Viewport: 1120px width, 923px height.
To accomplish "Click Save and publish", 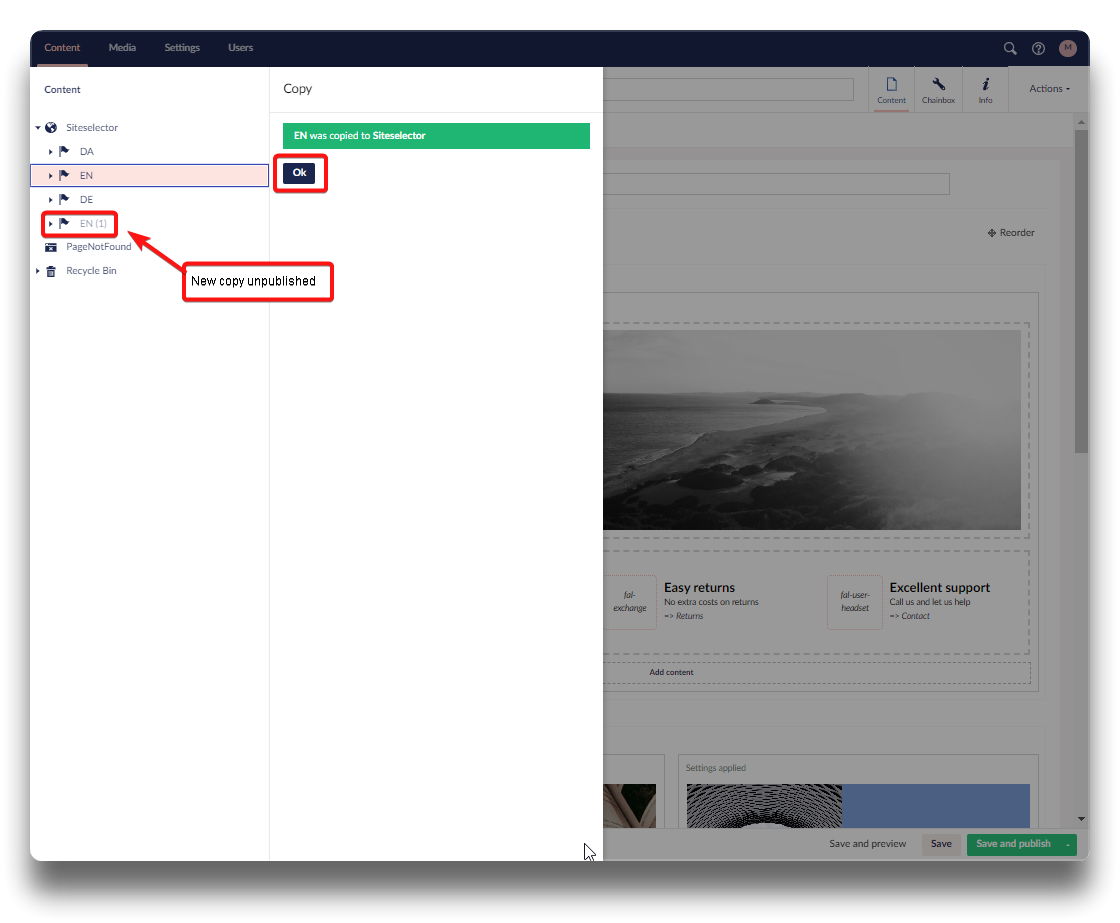I will point(1013,844).
